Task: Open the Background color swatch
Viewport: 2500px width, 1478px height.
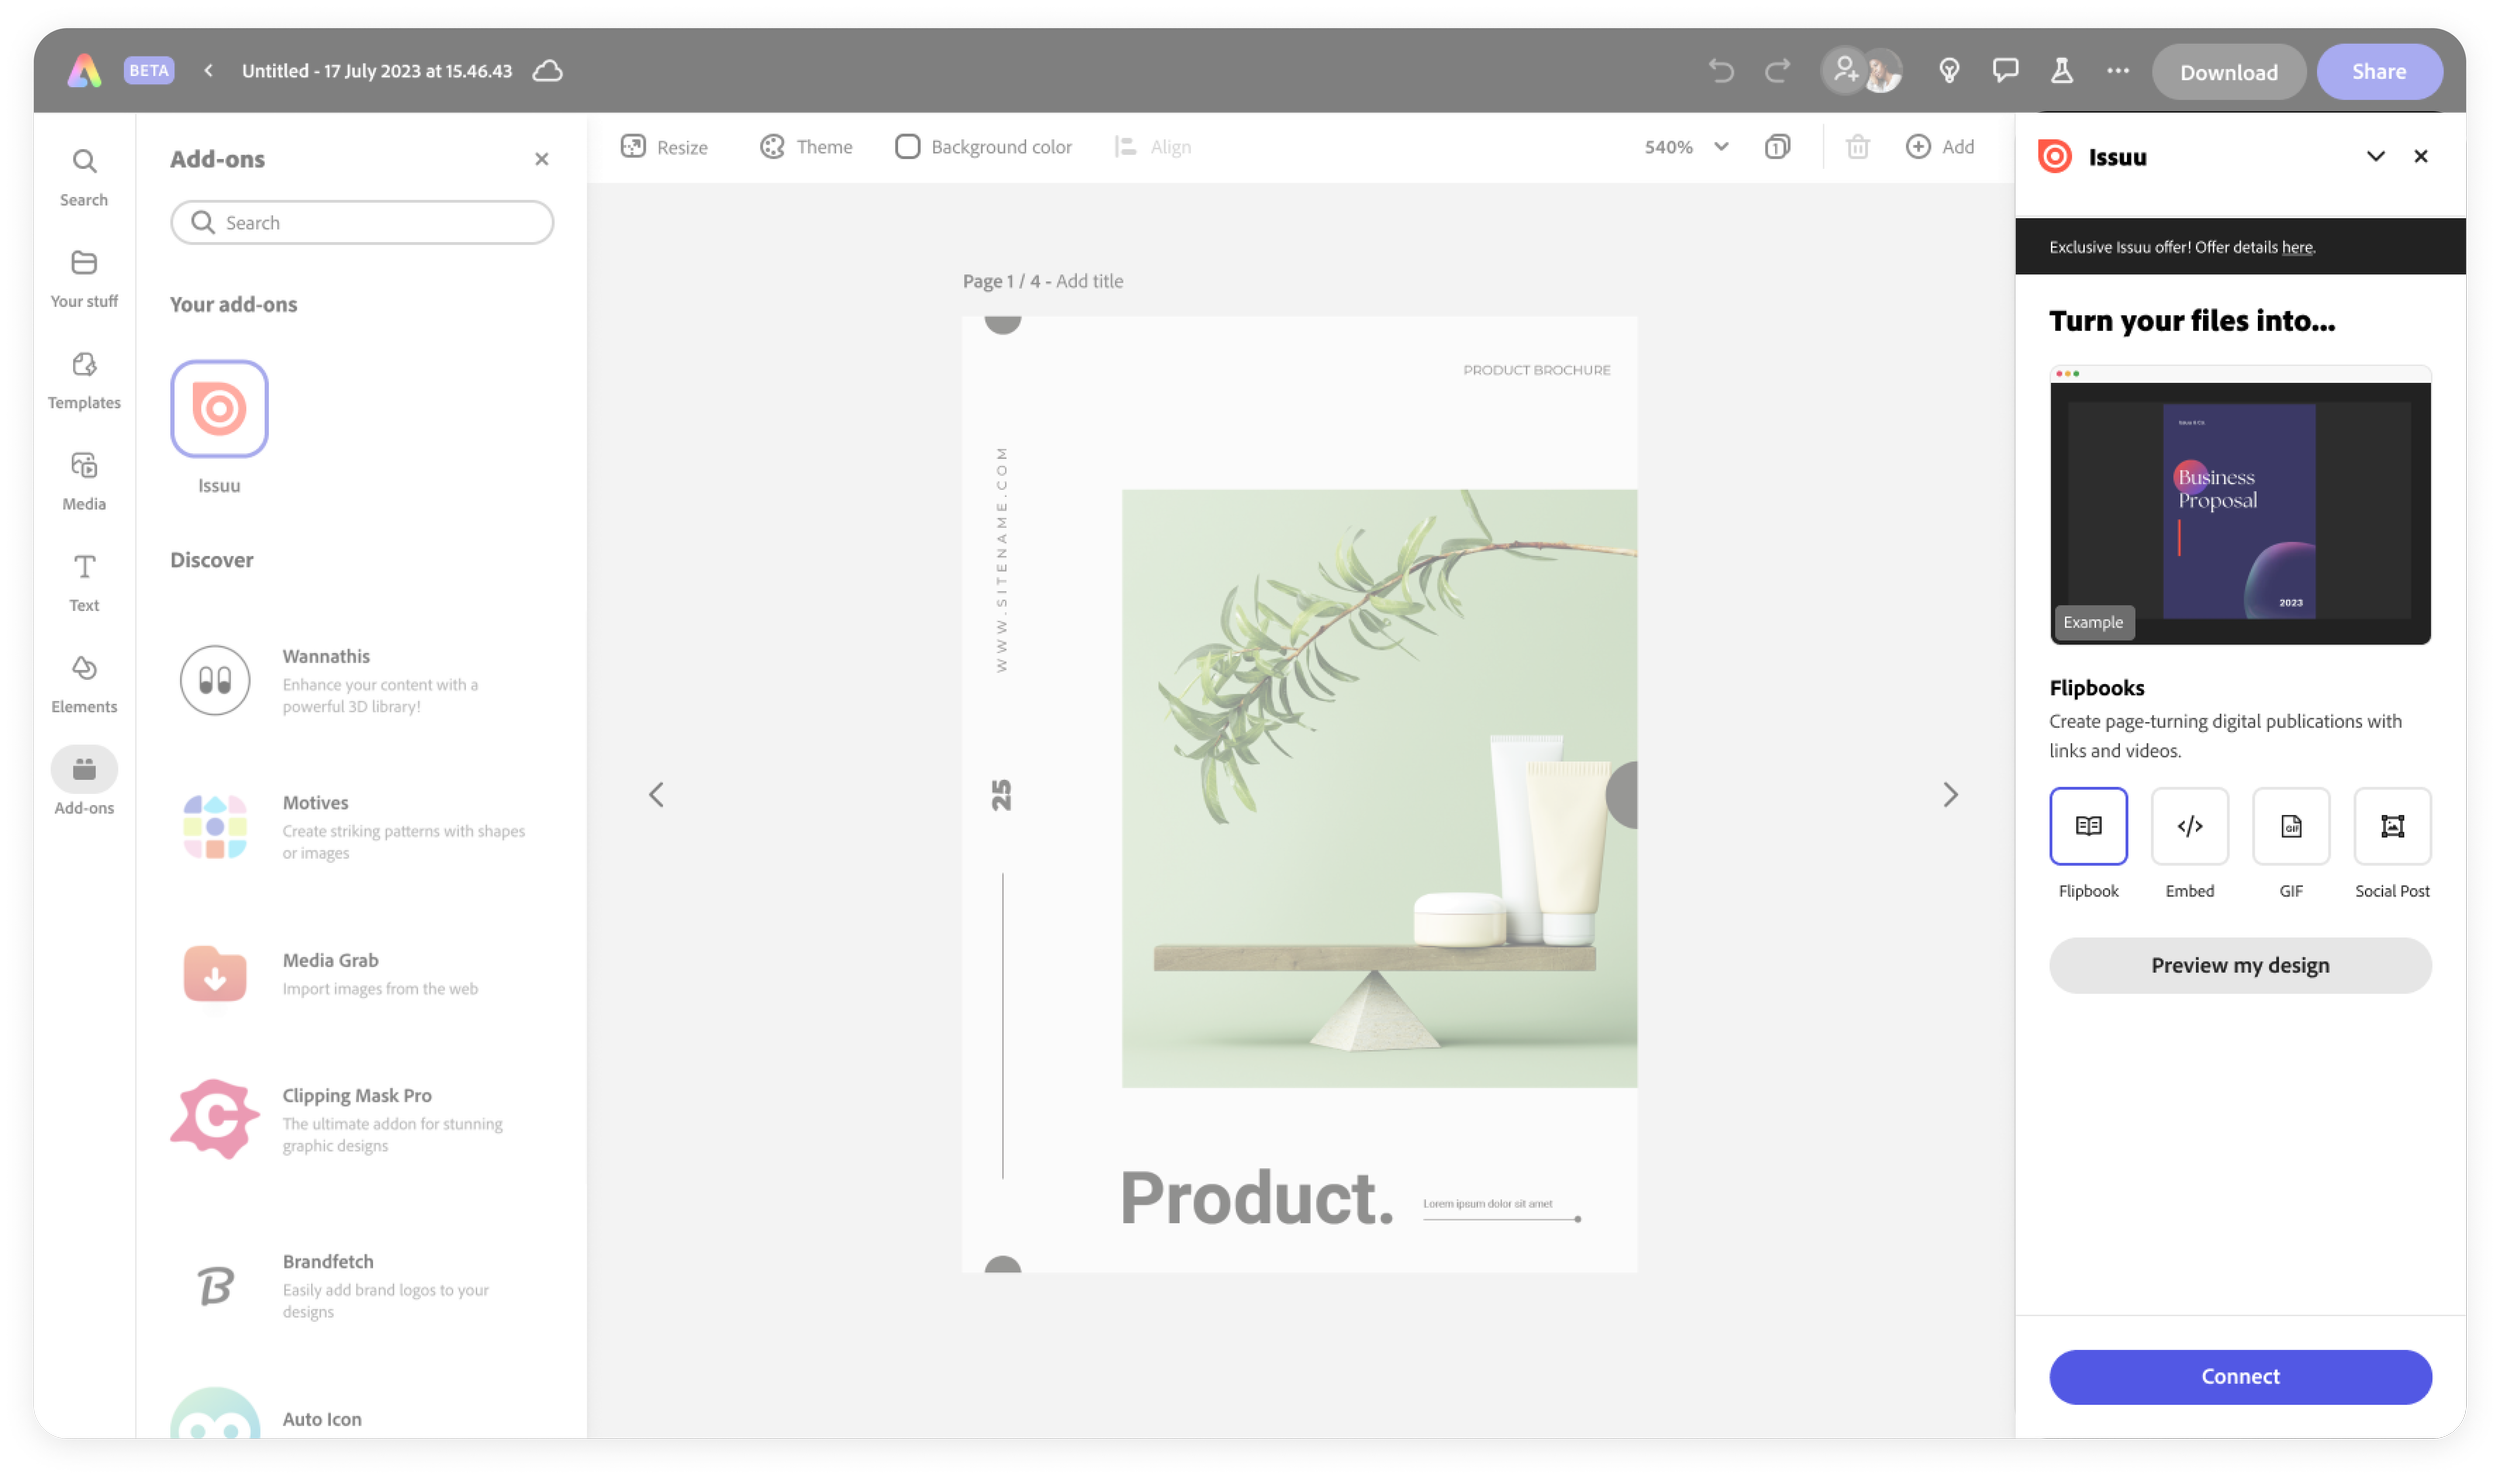Action: coord(907,147)
